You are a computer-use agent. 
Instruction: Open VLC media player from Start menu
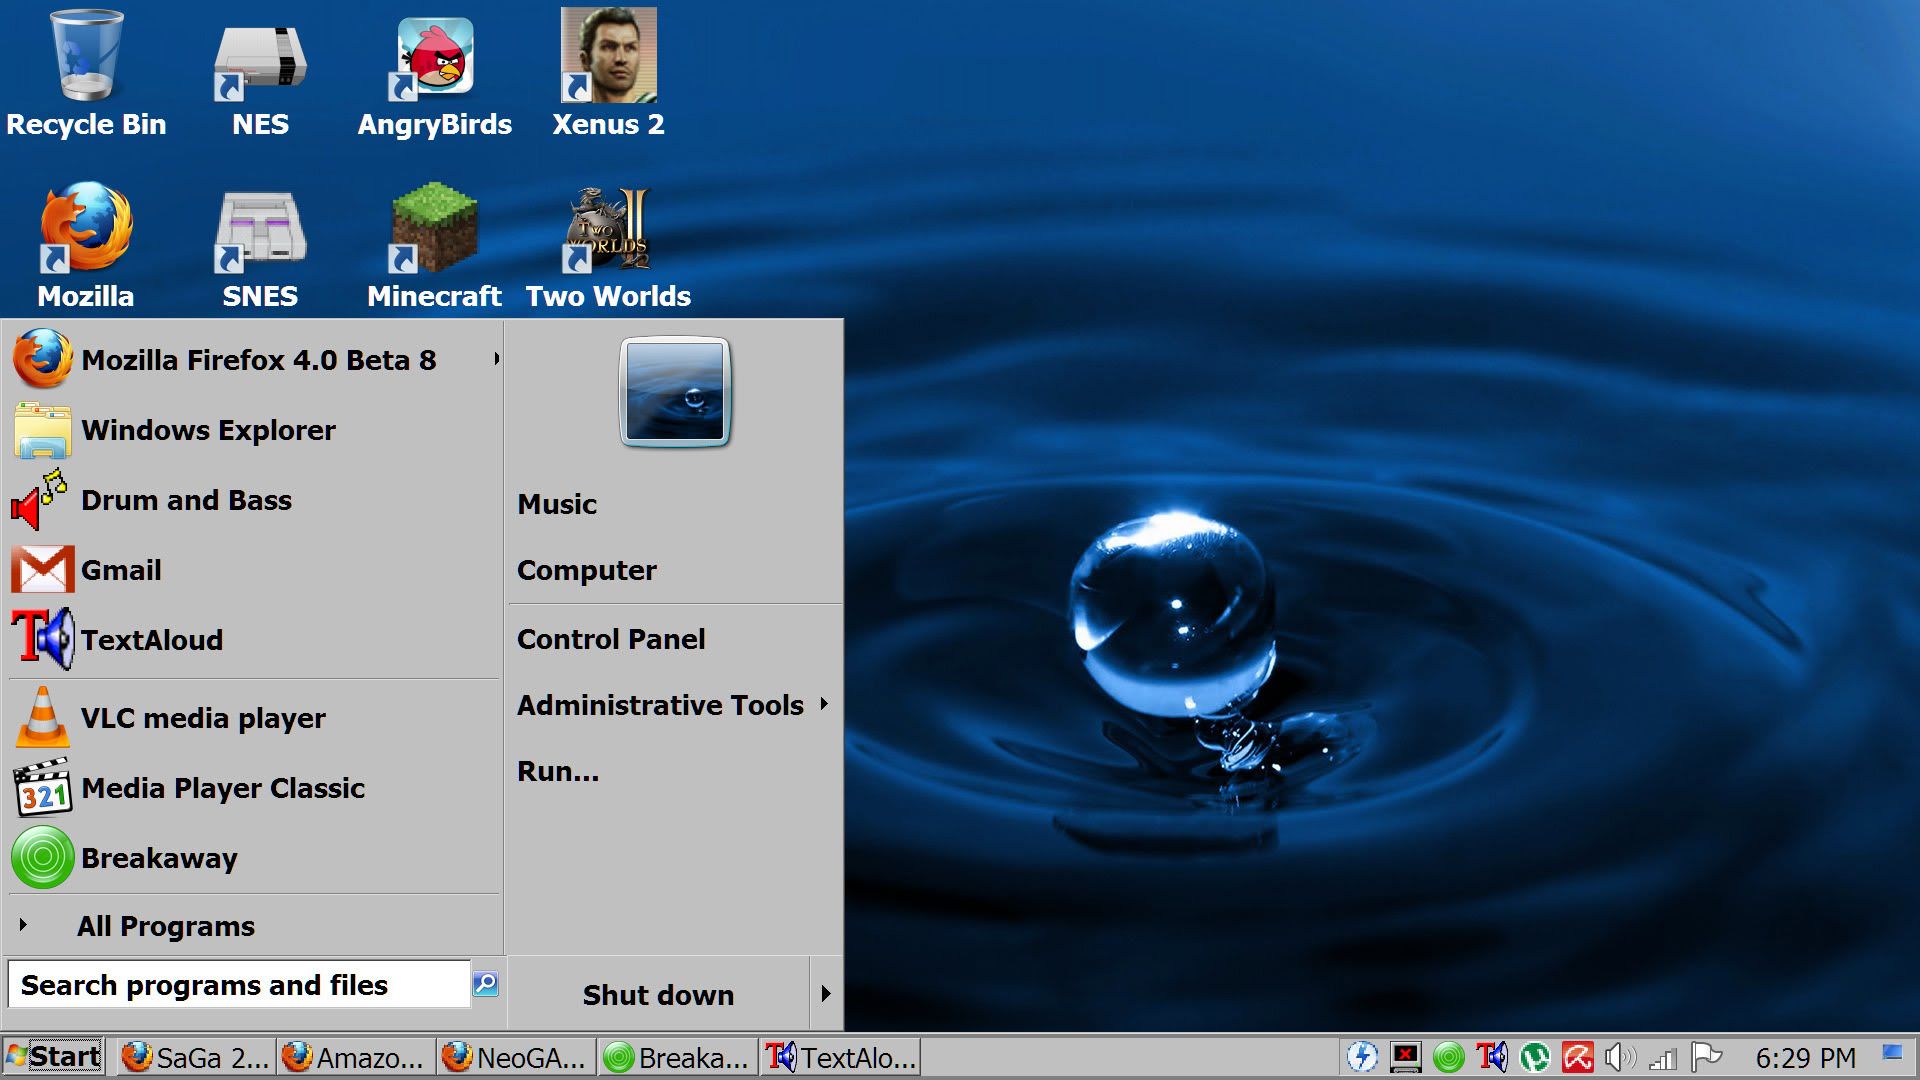pyautogui.click(x=255, y=718)
